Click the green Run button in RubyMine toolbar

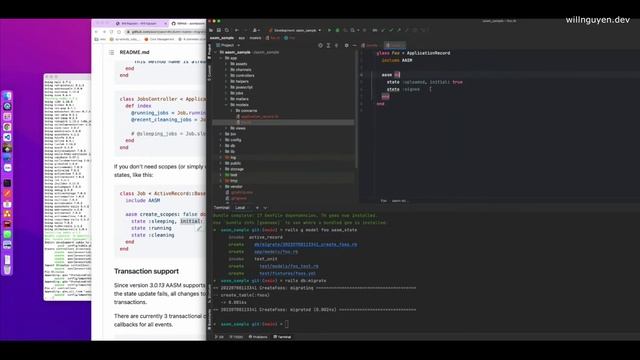click(329, 30)
